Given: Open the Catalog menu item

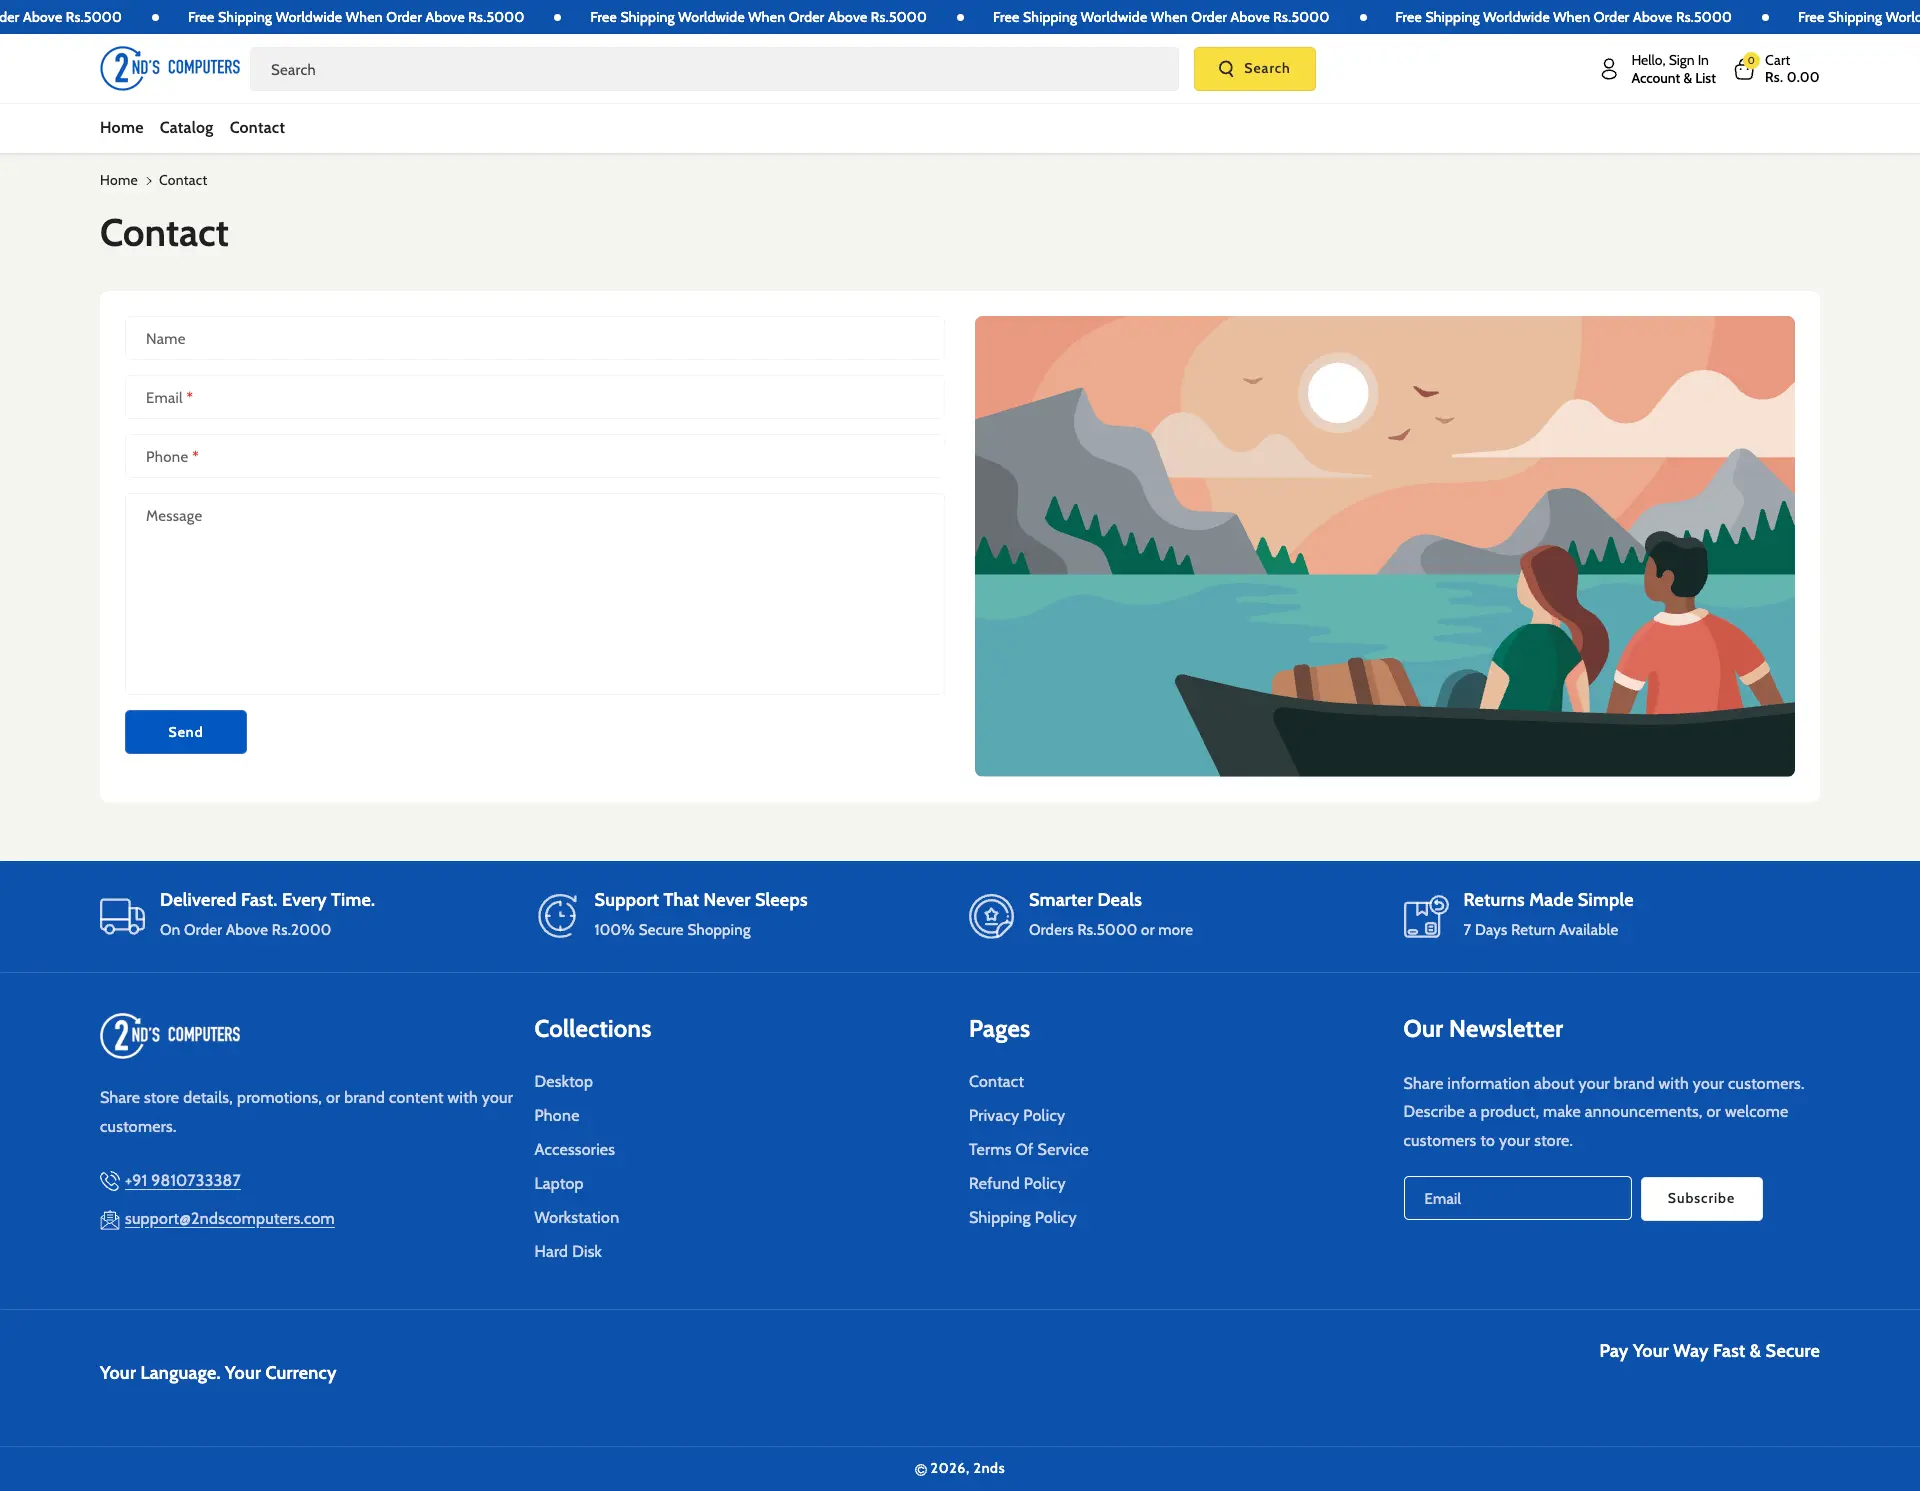Looking at the screenshot, I should [187, 127].
